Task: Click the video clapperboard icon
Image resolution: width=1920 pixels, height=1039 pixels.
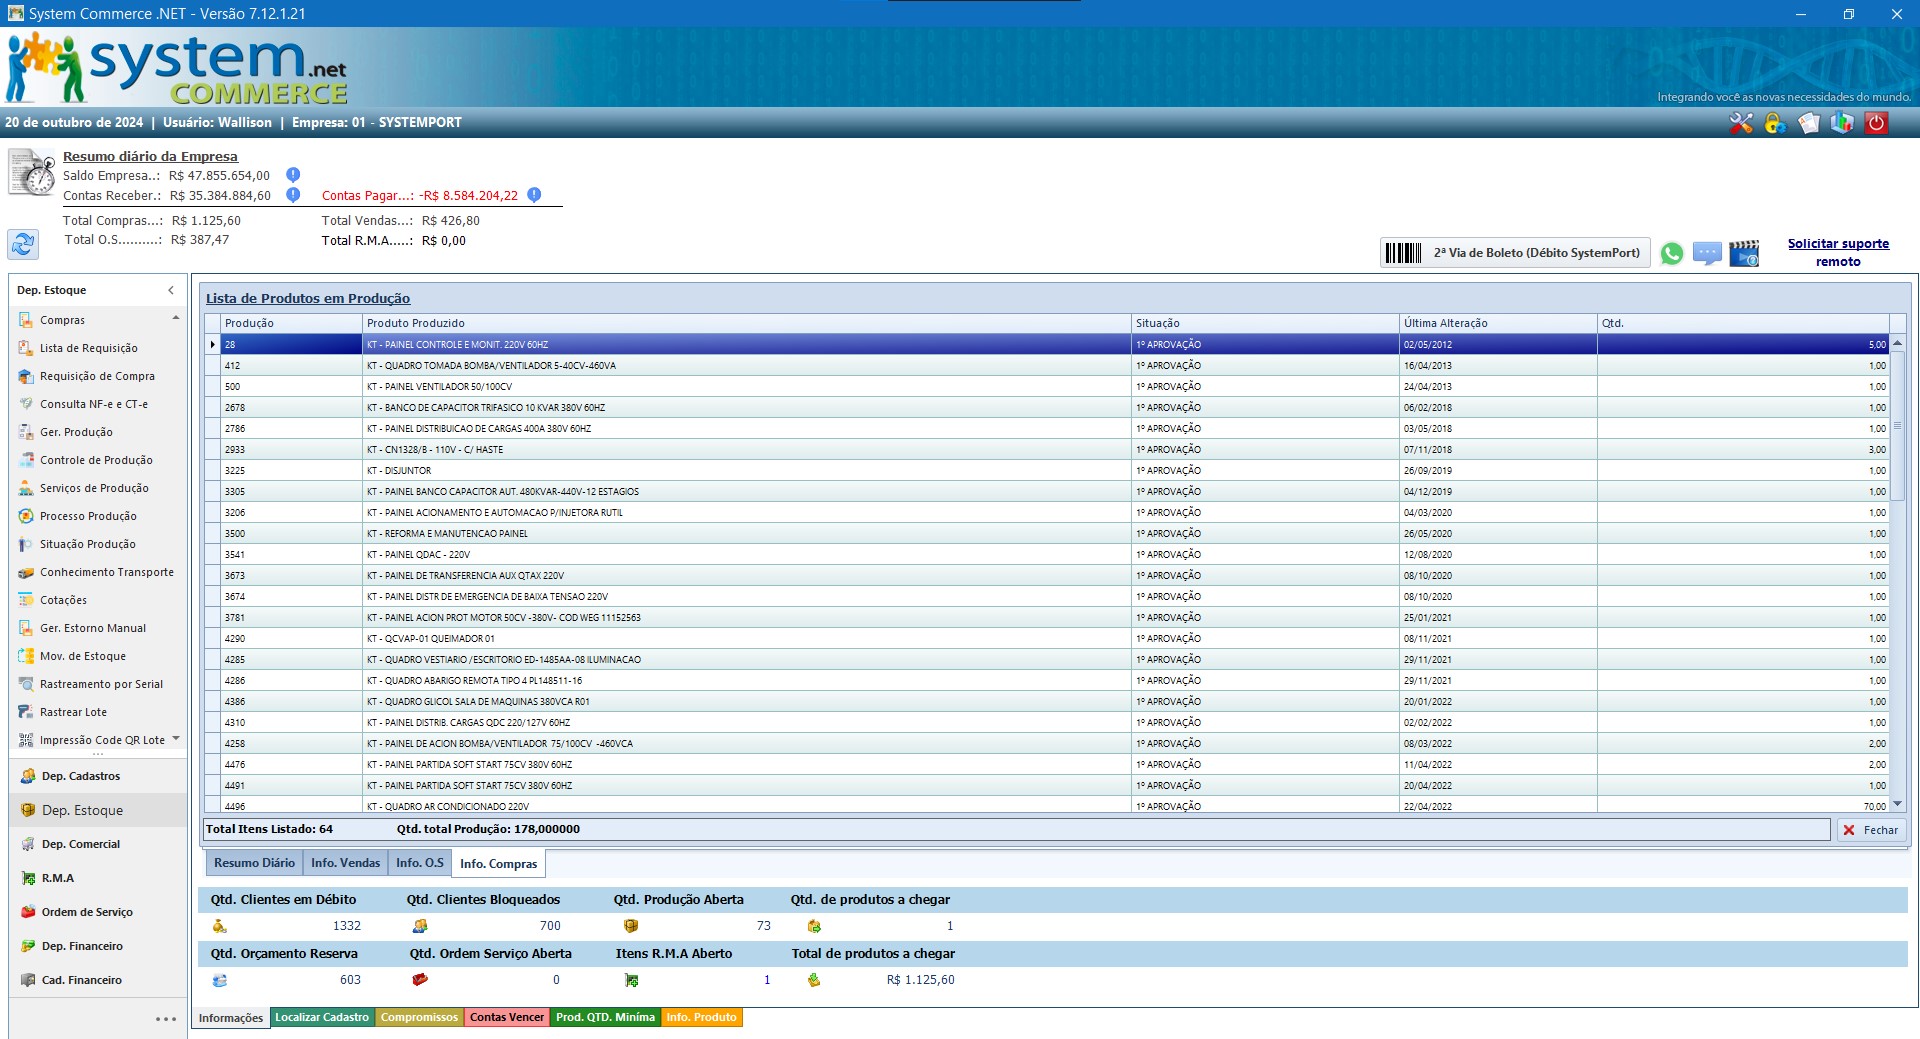Action: click(1744, 253)
